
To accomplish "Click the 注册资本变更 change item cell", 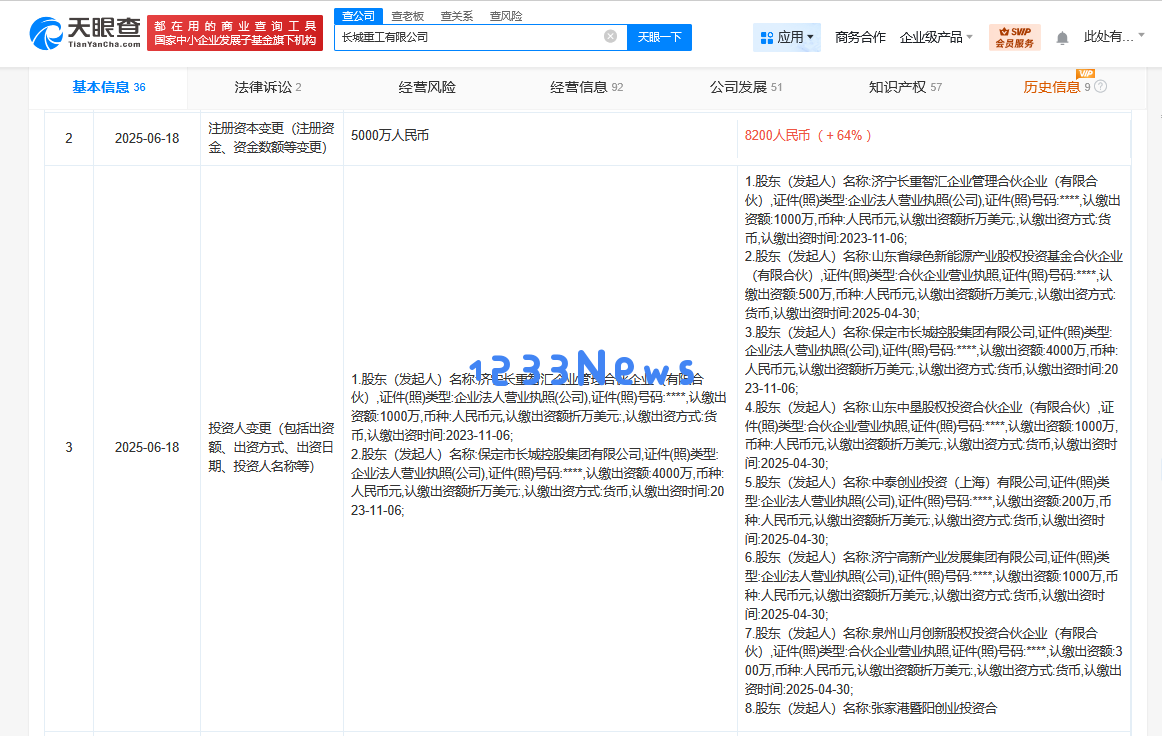I will click(x=271, y=138).
